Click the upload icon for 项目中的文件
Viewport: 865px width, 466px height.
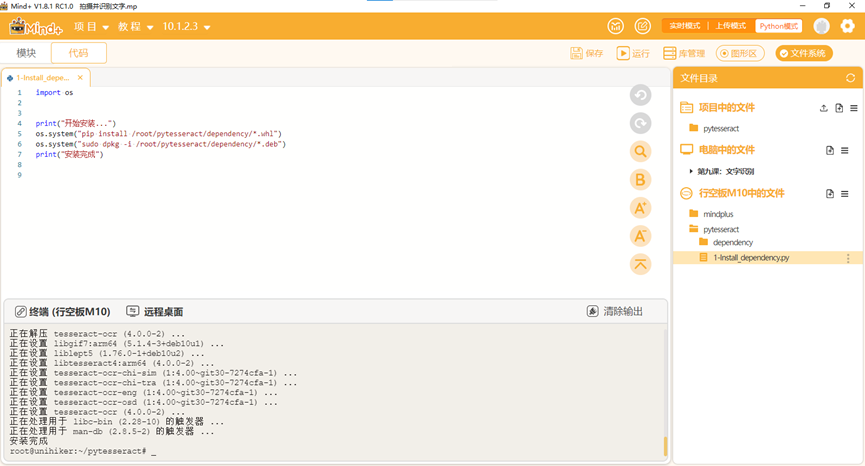coord(824,108)
